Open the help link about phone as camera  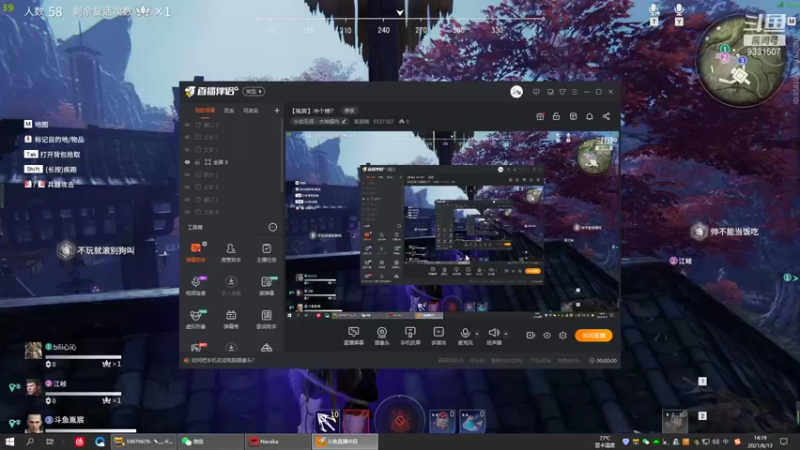click(222, 360)
